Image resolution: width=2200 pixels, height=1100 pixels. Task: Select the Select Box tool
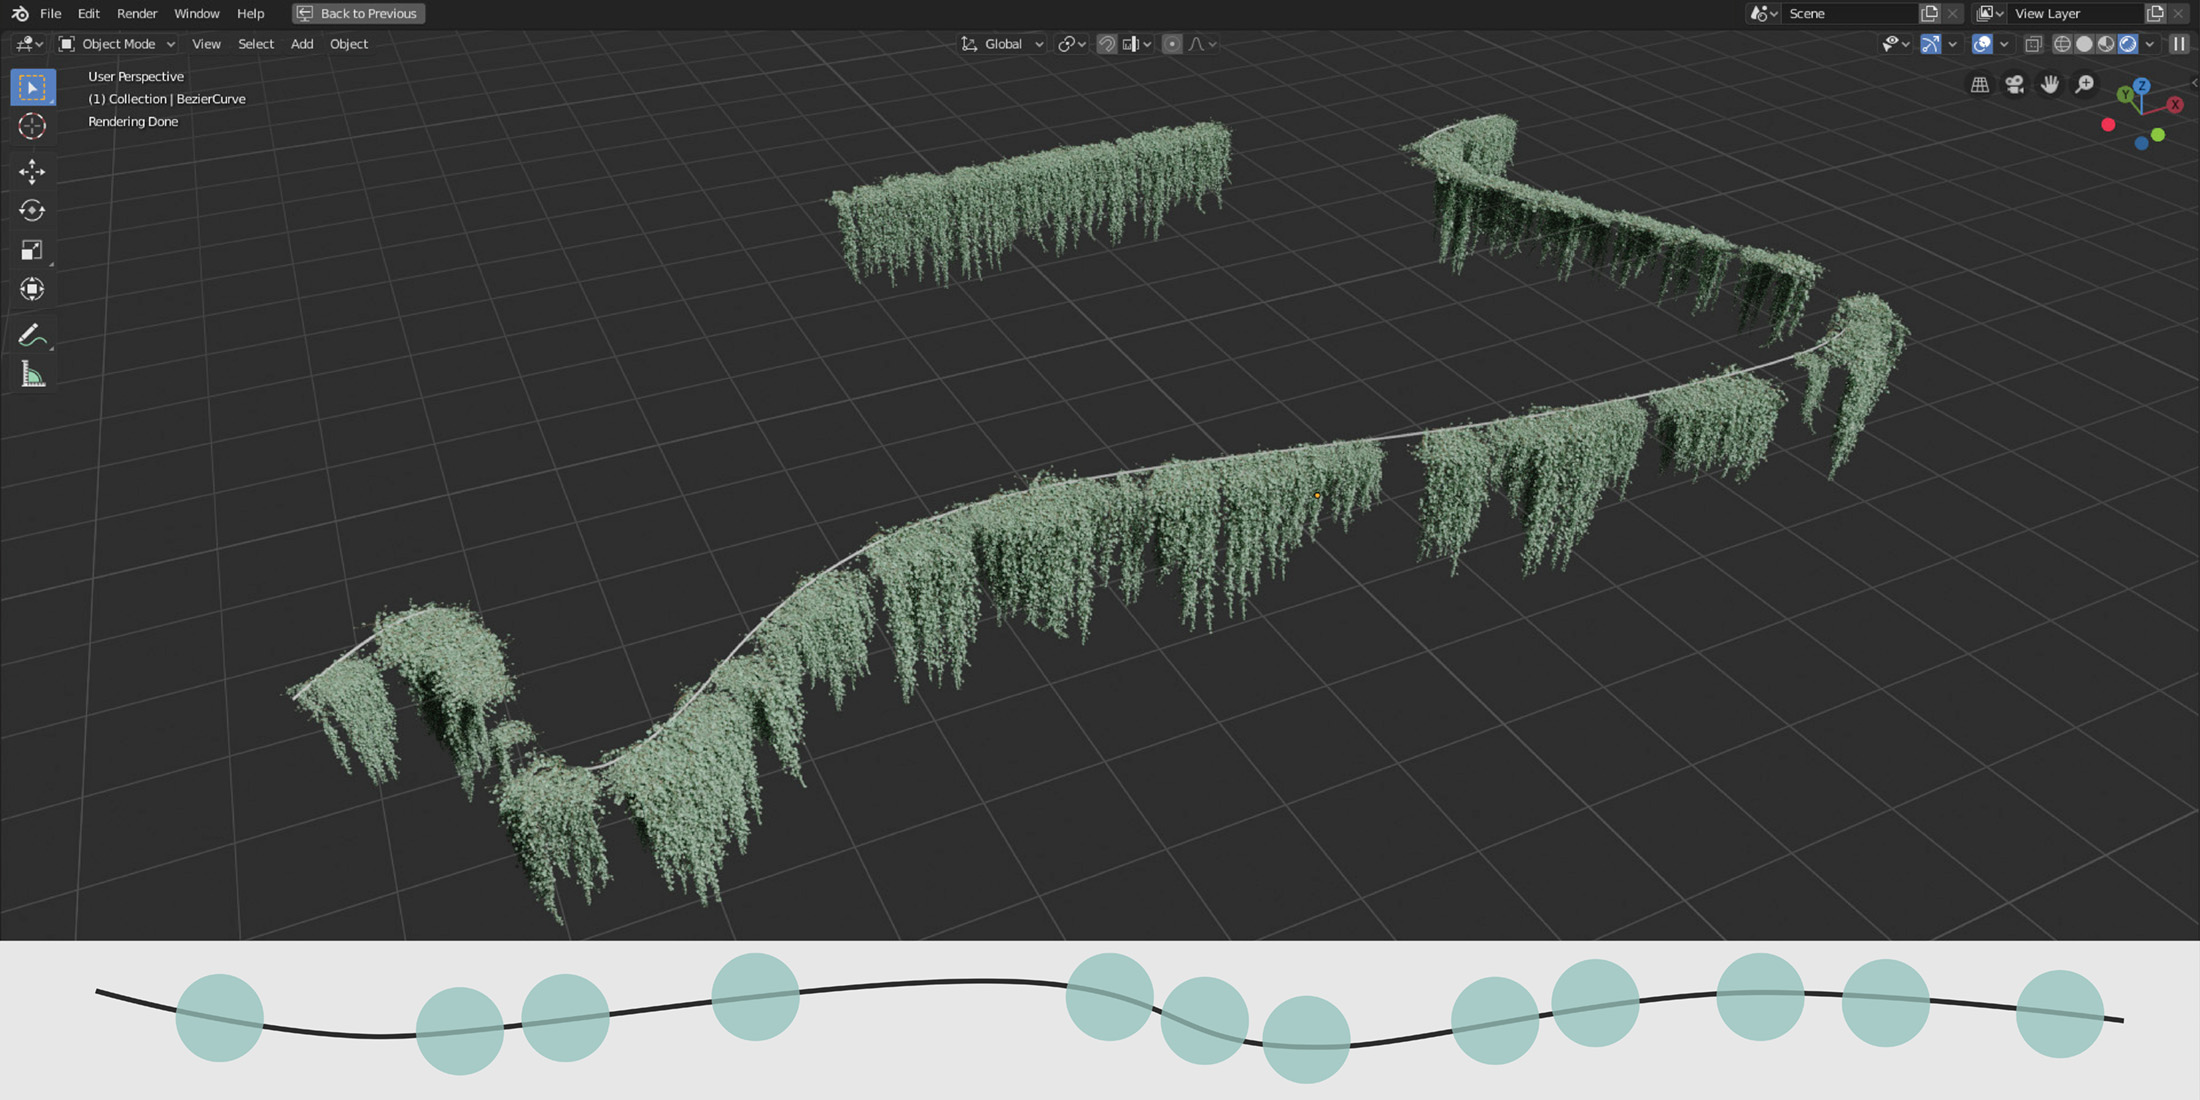pos(32,88)
